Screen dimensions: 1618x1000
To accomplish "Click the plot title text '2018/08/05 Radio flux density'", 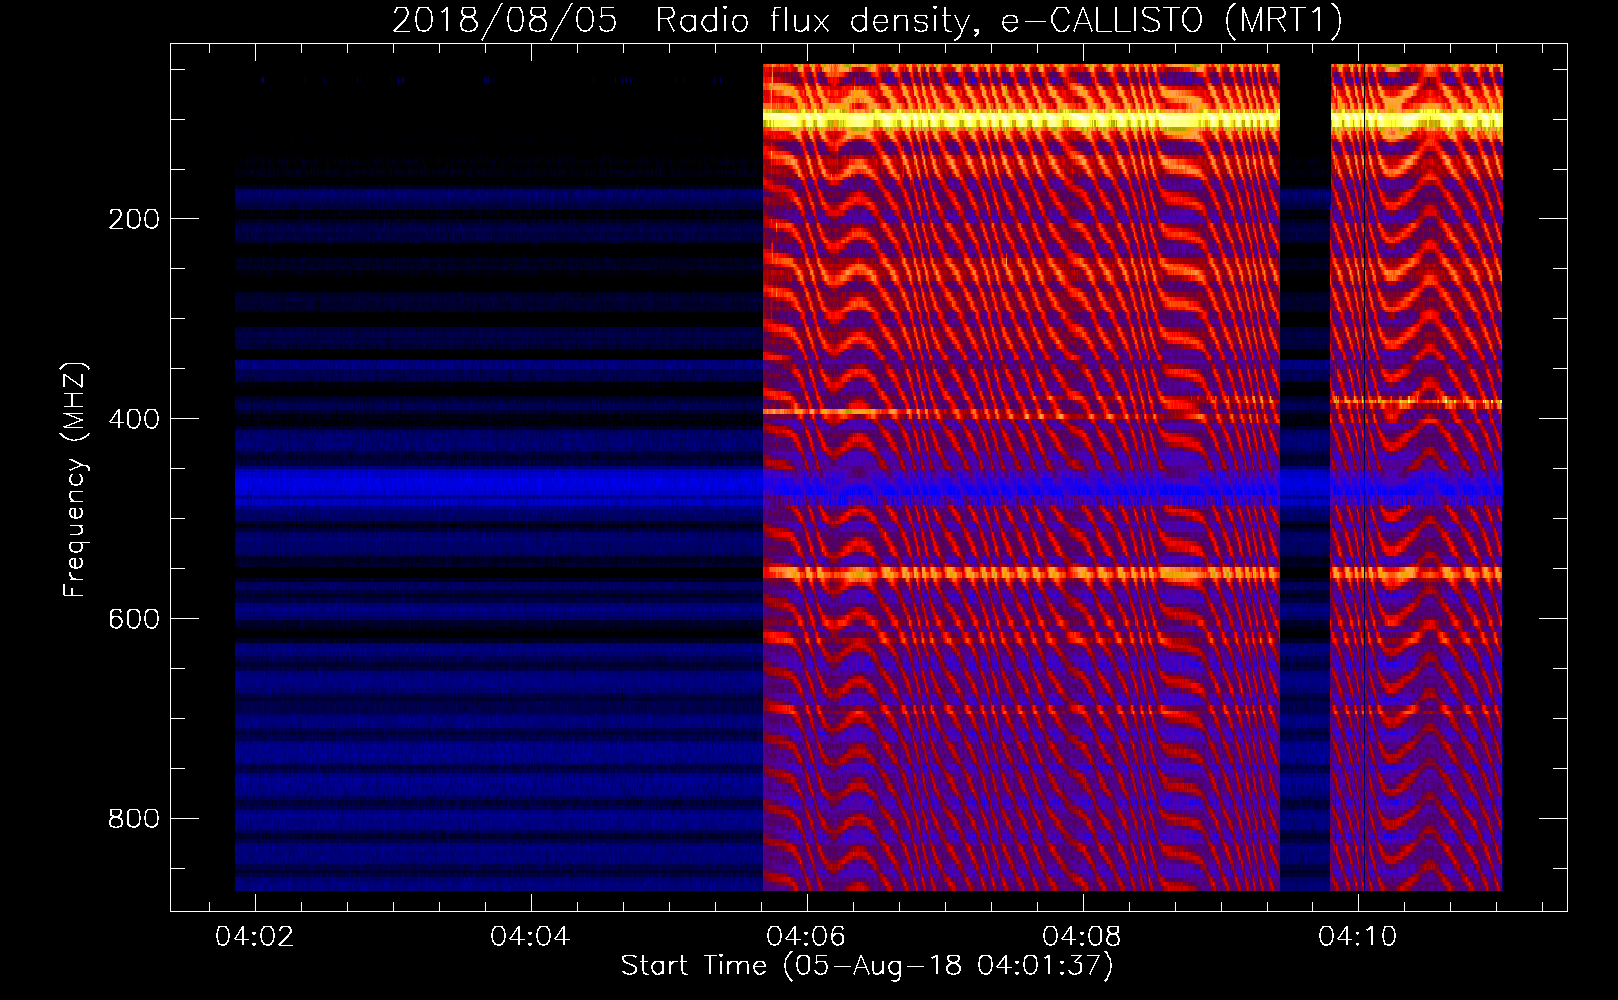I will coord(681,20).
